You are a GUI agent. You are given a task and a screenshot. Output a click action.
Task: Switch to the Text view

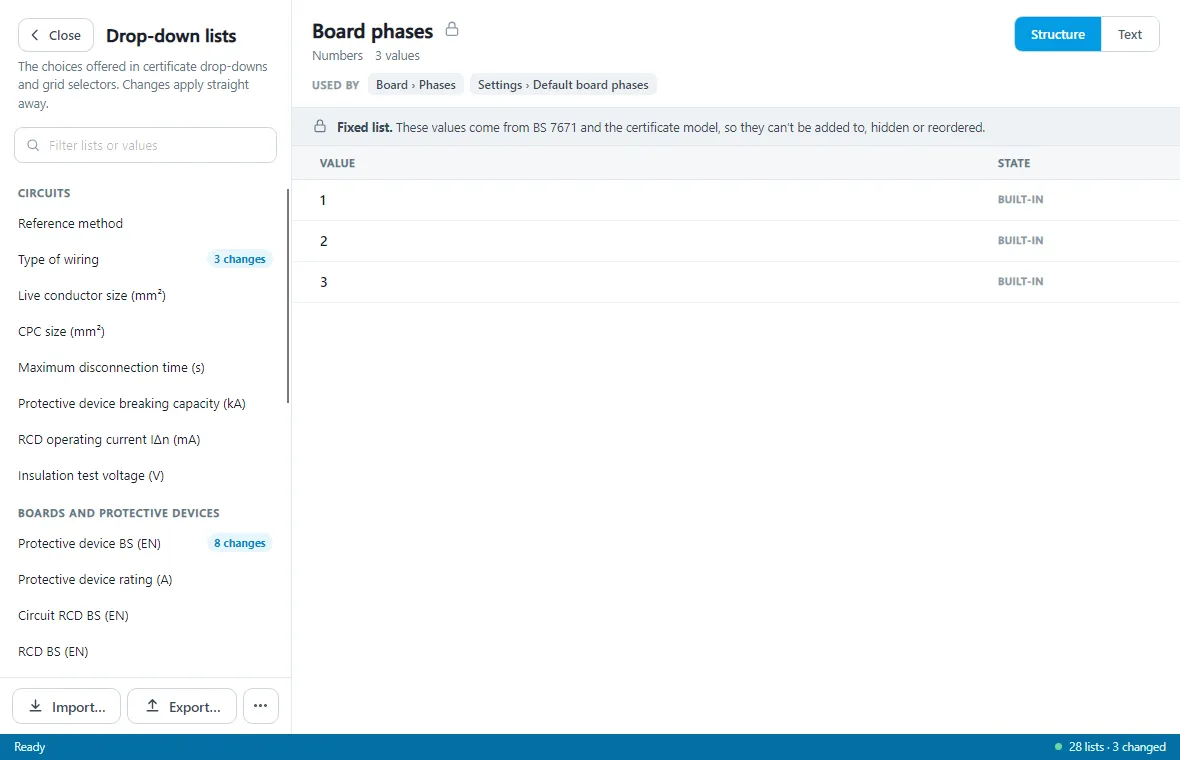click(1130, 35)
